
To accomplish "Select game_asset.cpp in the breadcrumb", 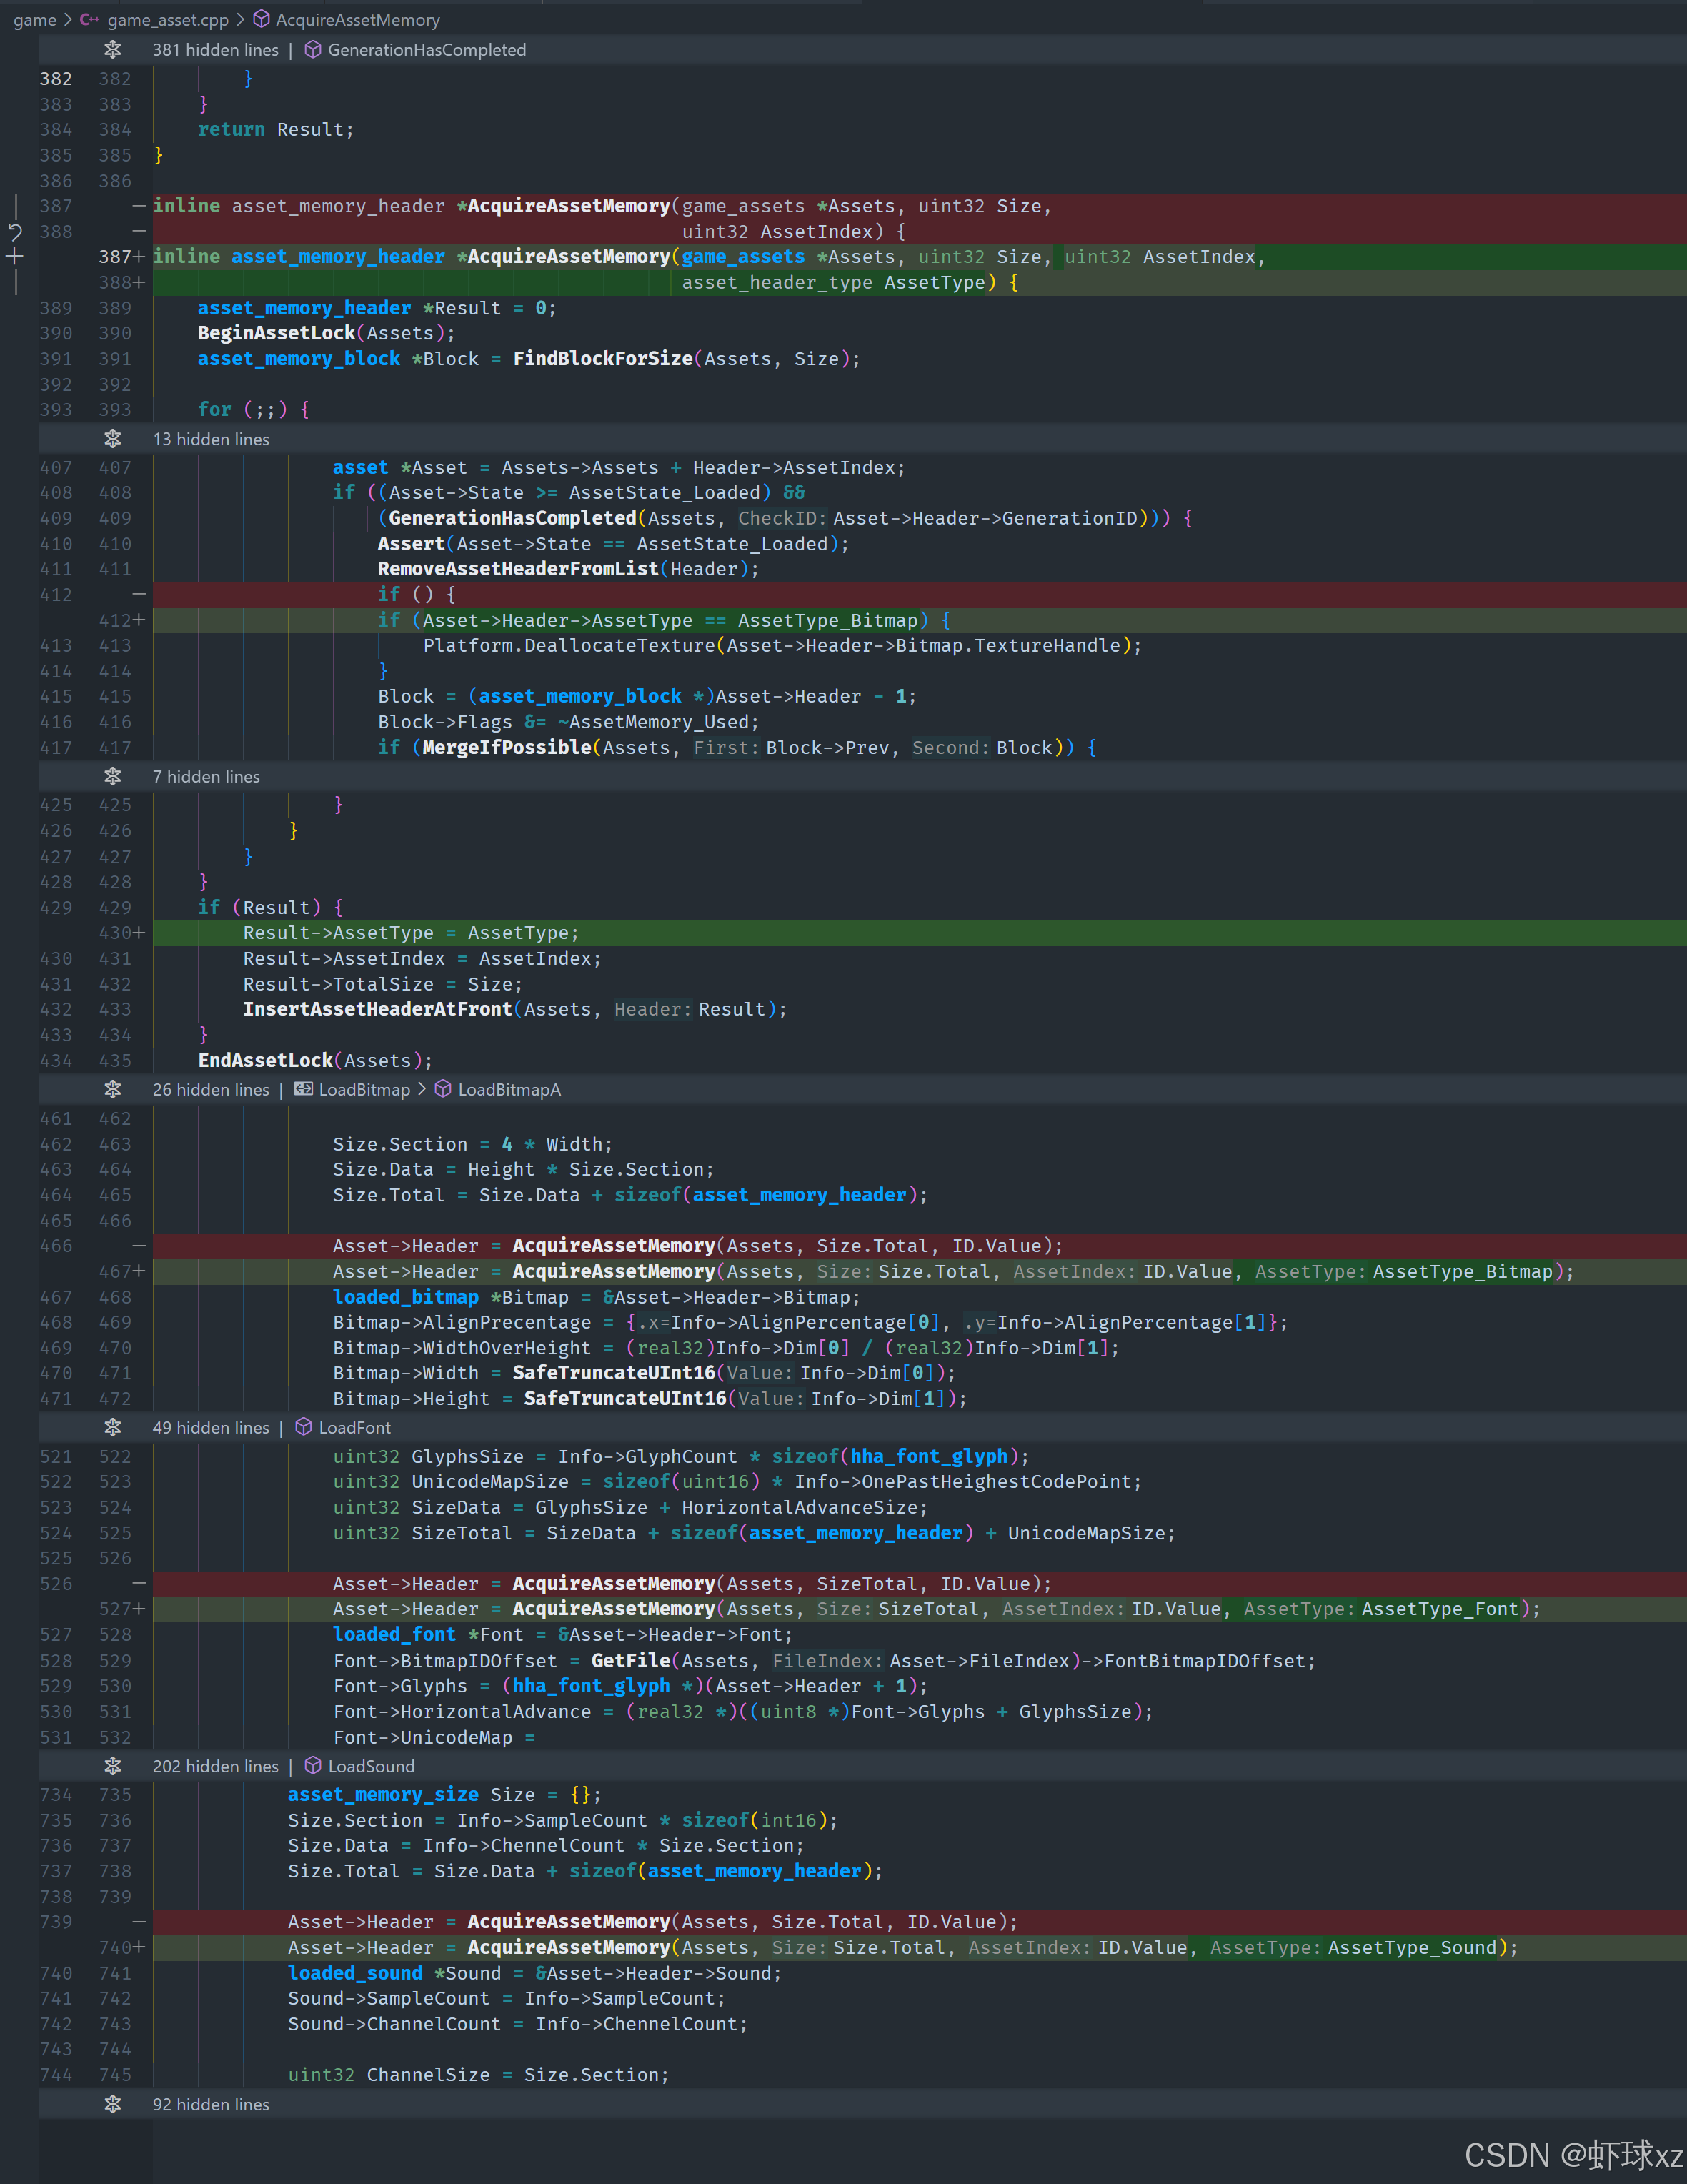I will [x=168, y=20].
